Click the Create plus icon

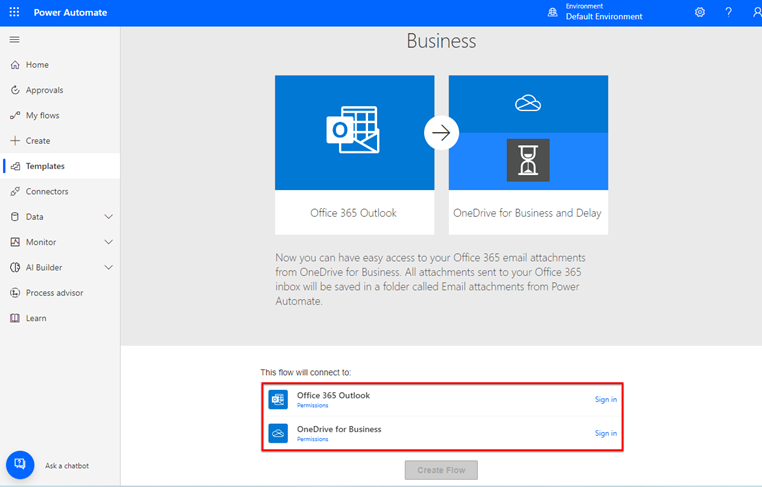tap(15, 140)
